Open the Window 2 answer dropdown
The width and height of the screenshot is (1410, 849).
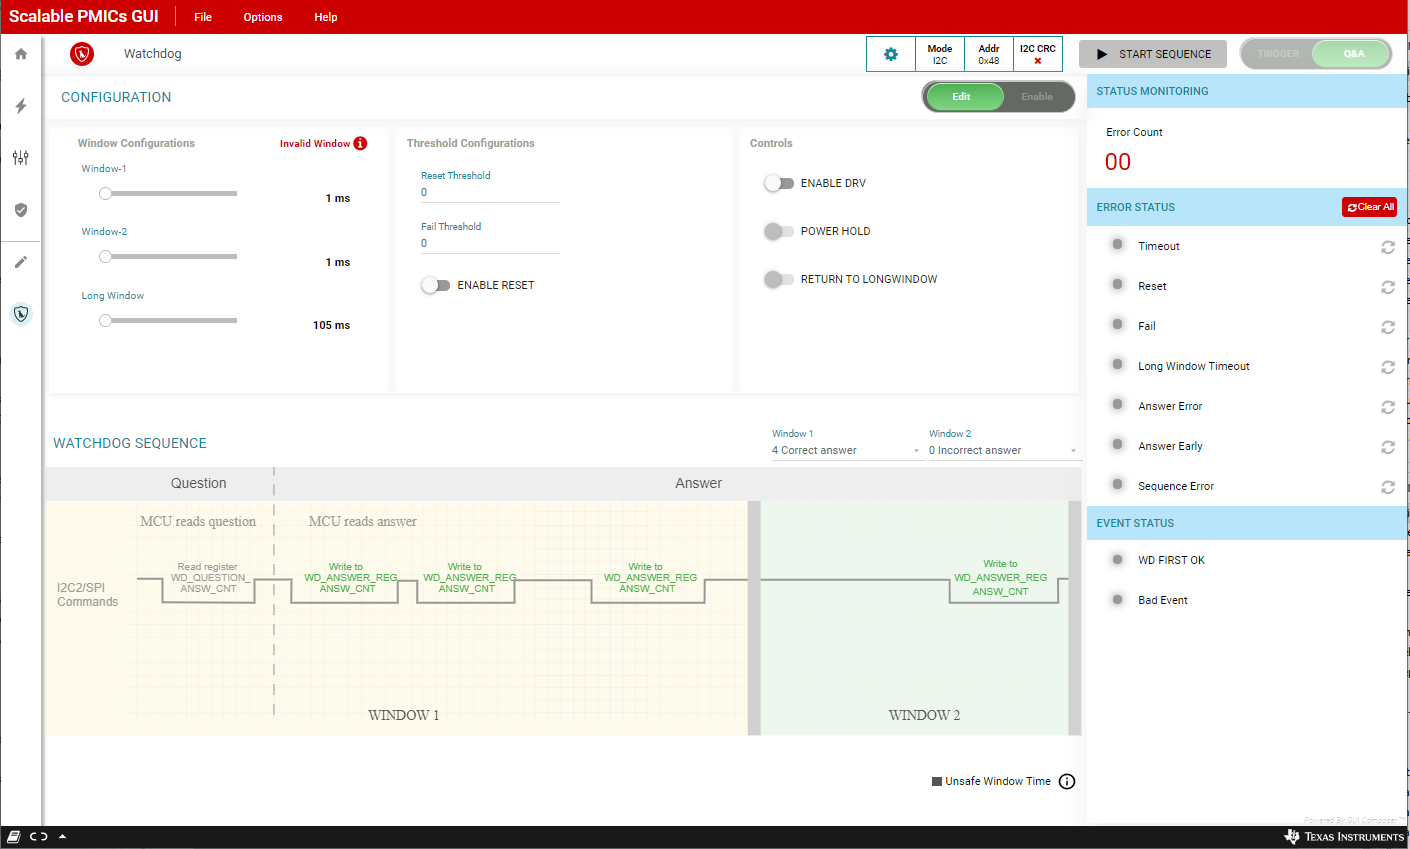(x=1002, y=451)
